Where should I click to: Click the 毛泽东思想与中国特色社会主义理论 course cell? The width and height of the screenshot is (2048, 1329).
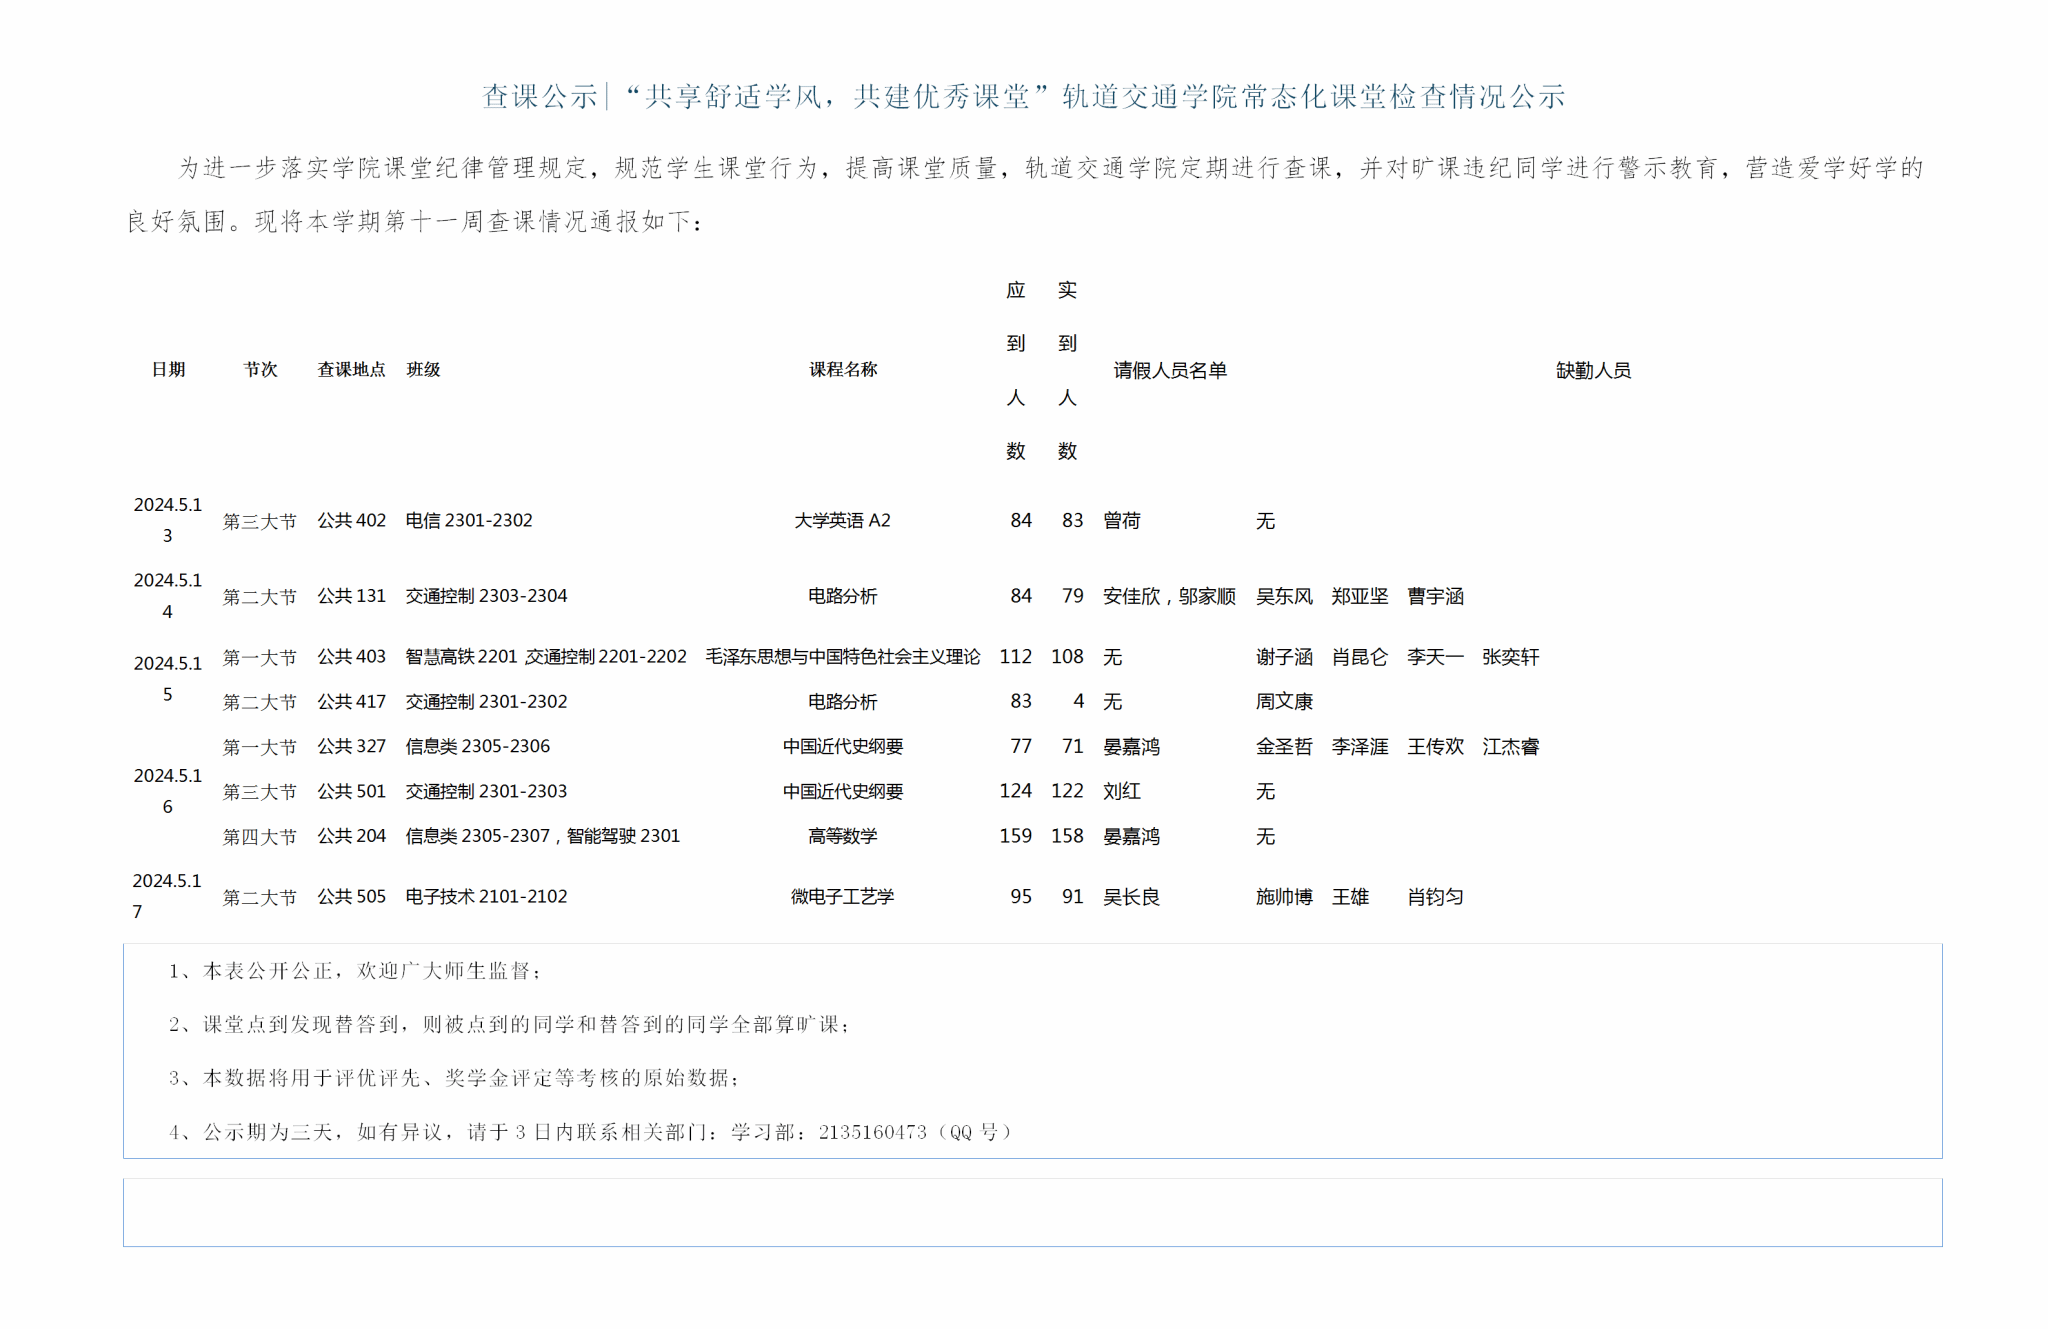pos(842,657)
